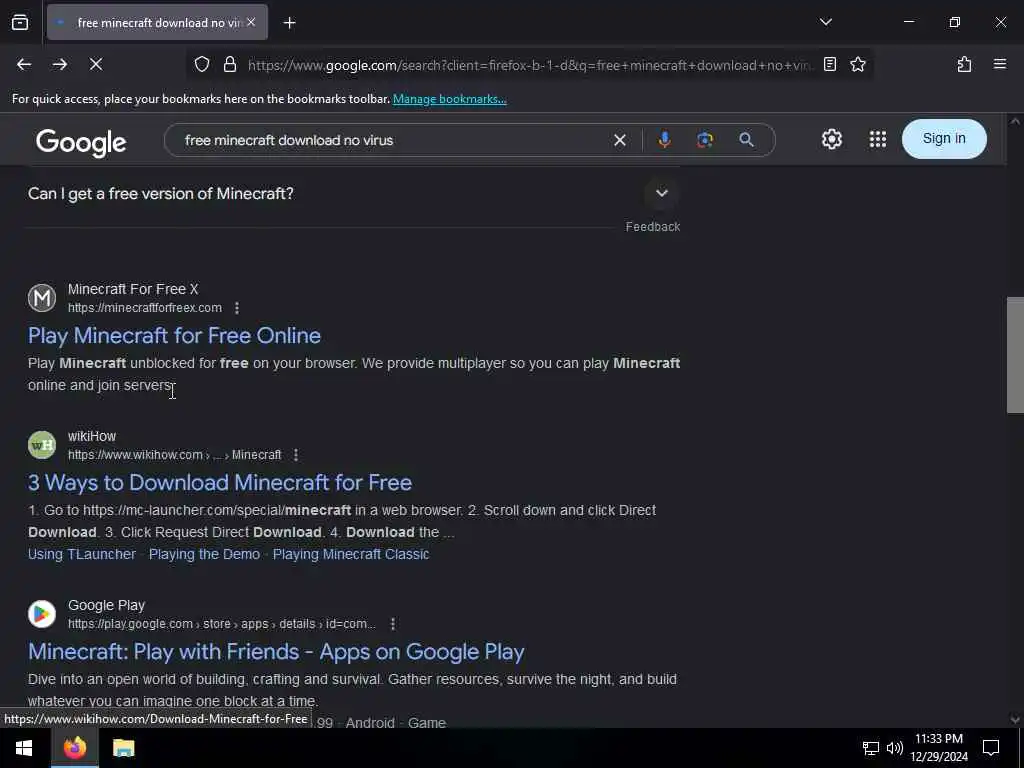Image resolution: width=1024 pixels, height=768 pixels.
Task: Click the Google Play favicon
Action: [42, 614]
